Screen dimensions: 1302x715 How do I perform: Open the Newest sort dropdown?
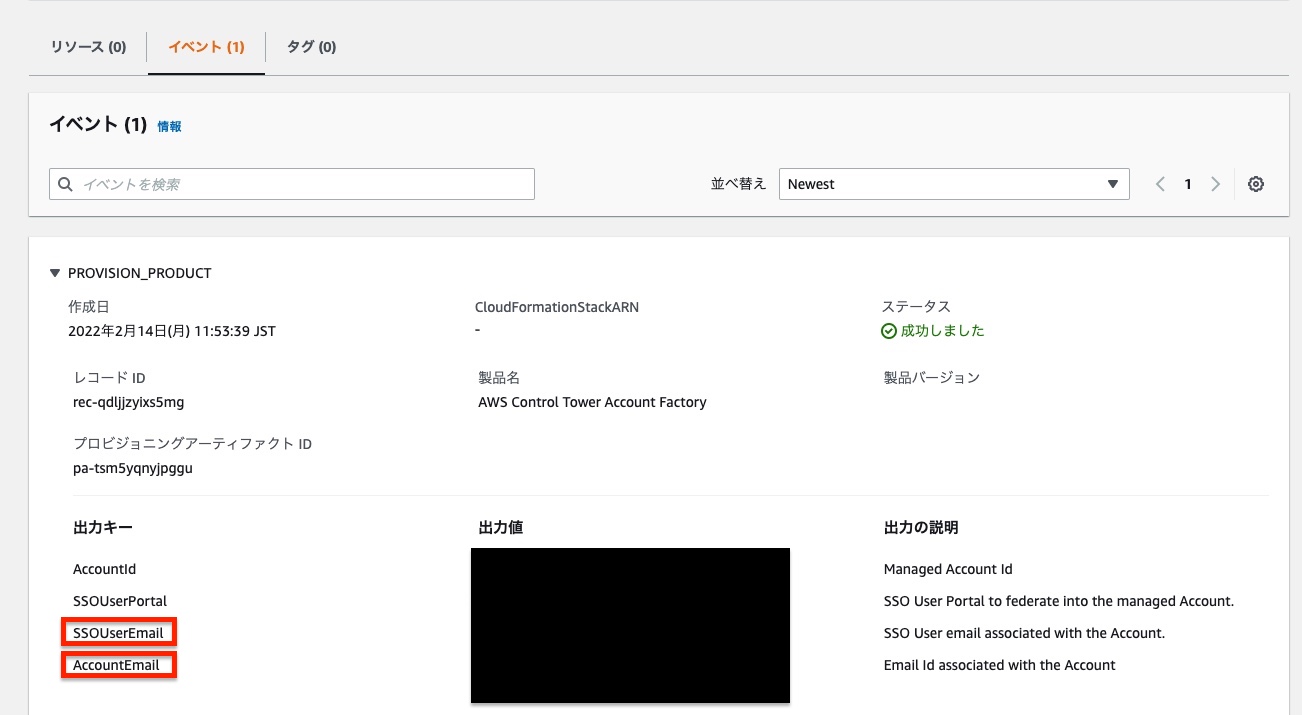pyautogui.click(x=954, y=184)
